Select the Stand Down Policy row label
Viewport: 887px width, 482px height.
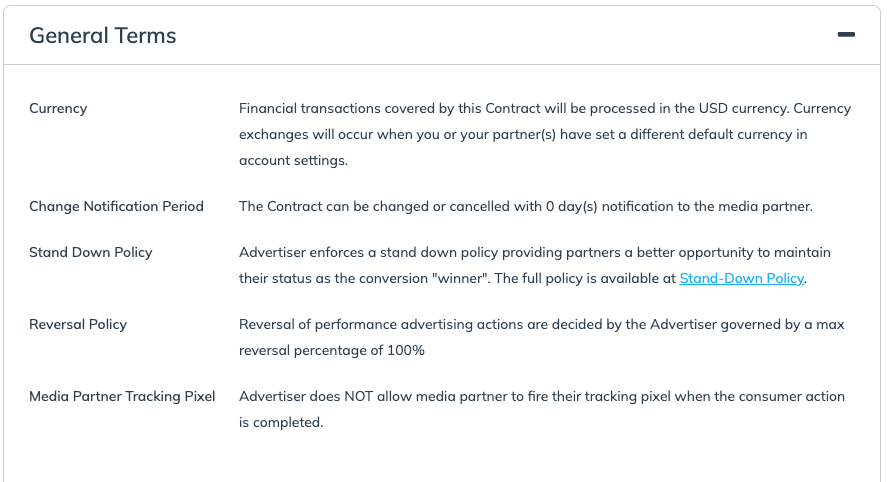(91, 252)
